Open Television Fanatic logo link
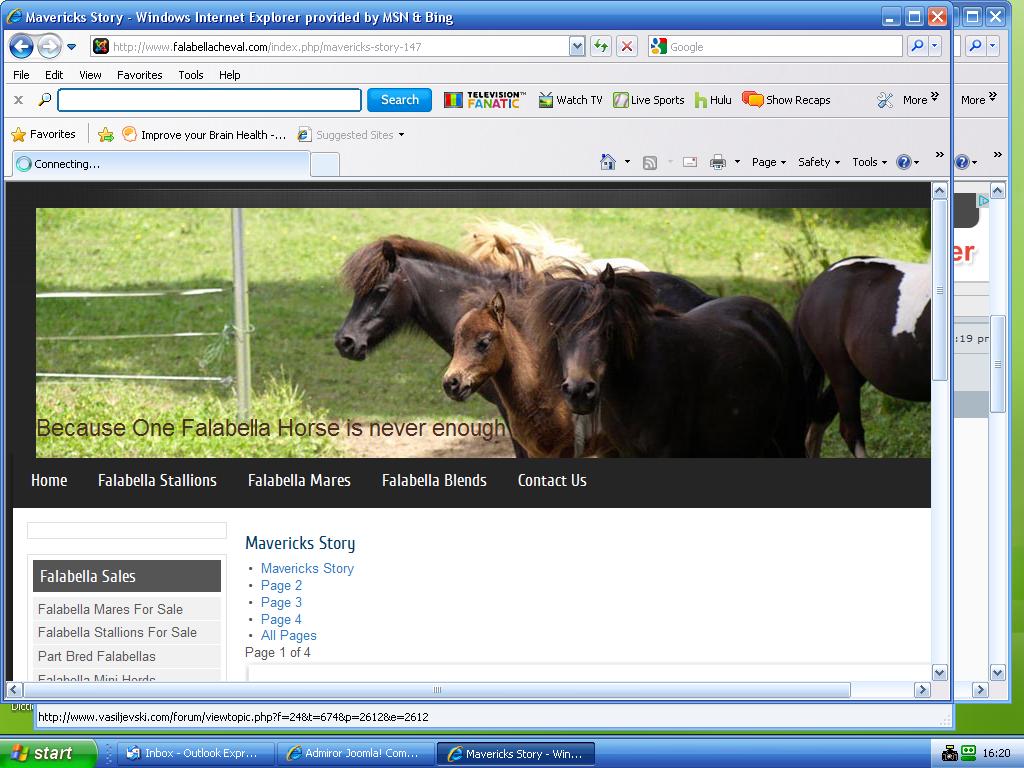Image resolution: width=1024 pixels, height=768 pixels. 485,100
